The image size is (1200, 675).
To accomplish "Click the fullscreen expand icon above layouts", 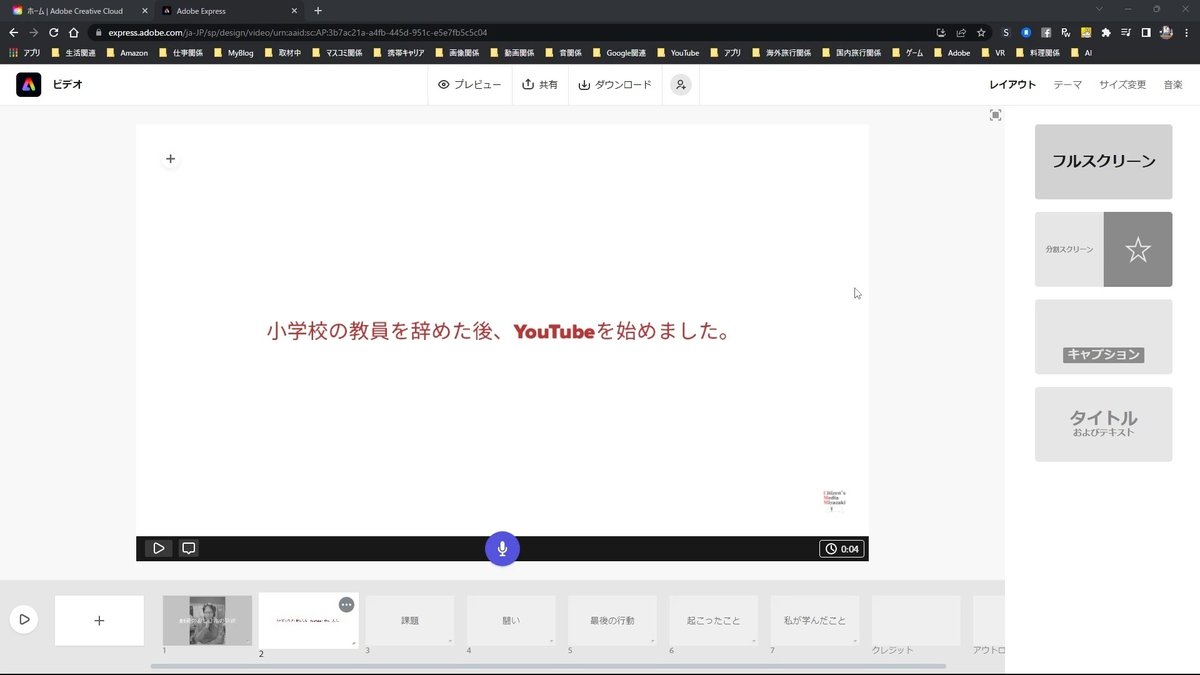I will (x=995, y=116).
